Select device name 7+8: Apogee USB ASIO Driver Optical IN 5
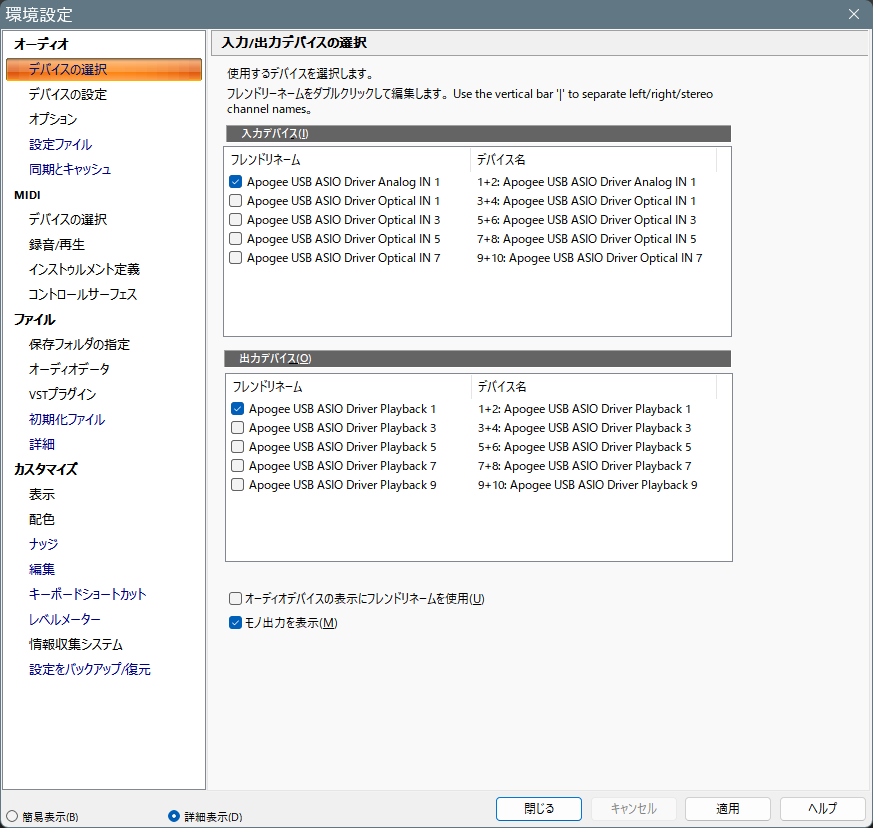This screenshot has width=873, height=828. pyautogui.click(x=586, y=238)
